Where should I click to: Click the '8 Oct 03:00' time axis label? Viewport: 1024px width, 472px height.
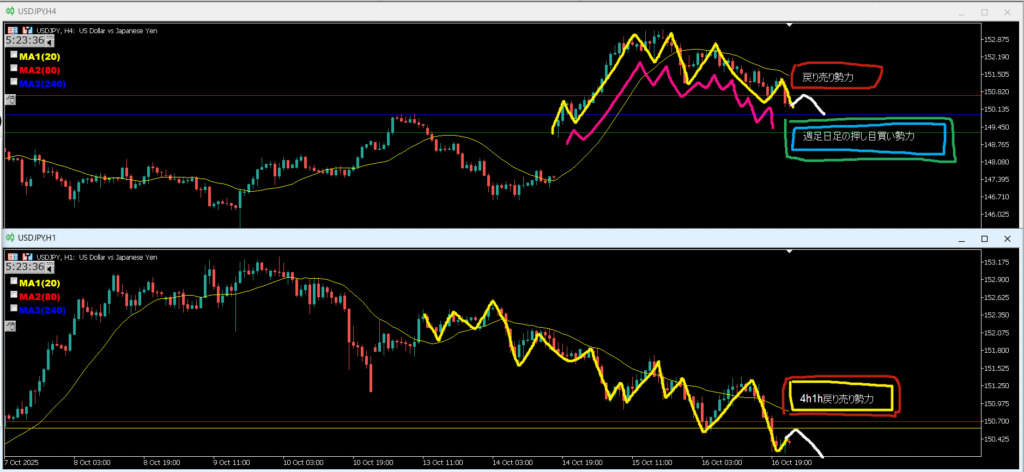pyautogui.click(x=93, y=462)
